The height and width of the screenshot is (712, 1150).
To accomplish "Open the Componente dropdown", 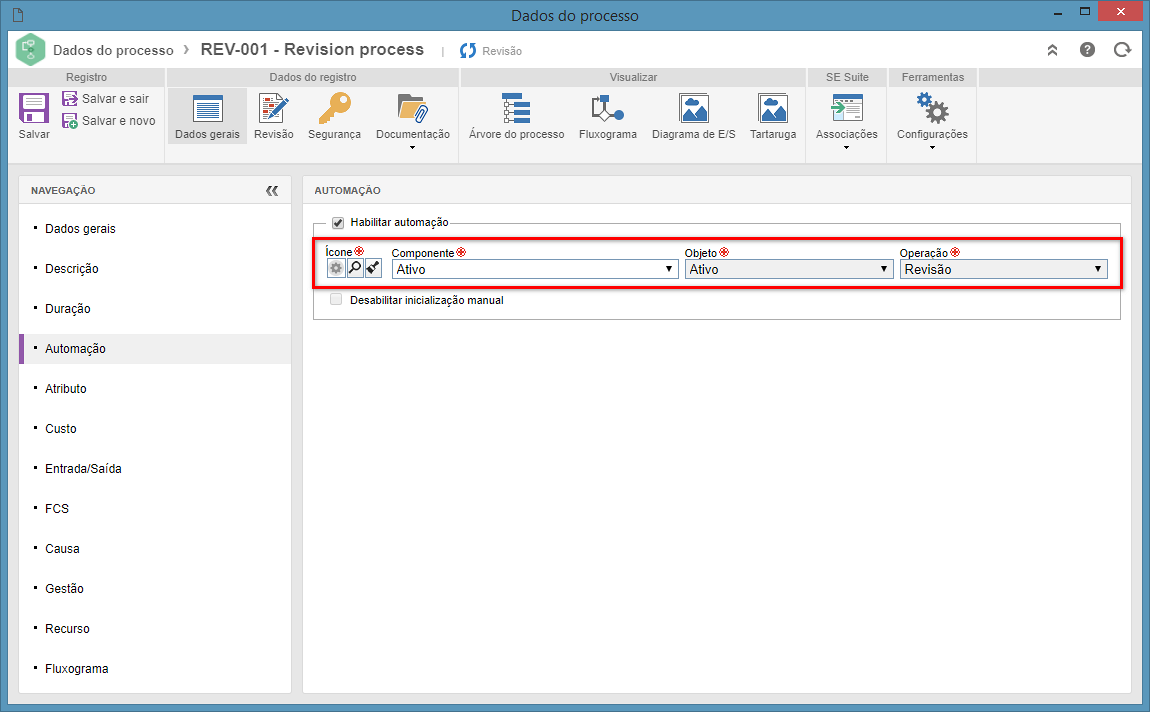I will coord(535,269).
